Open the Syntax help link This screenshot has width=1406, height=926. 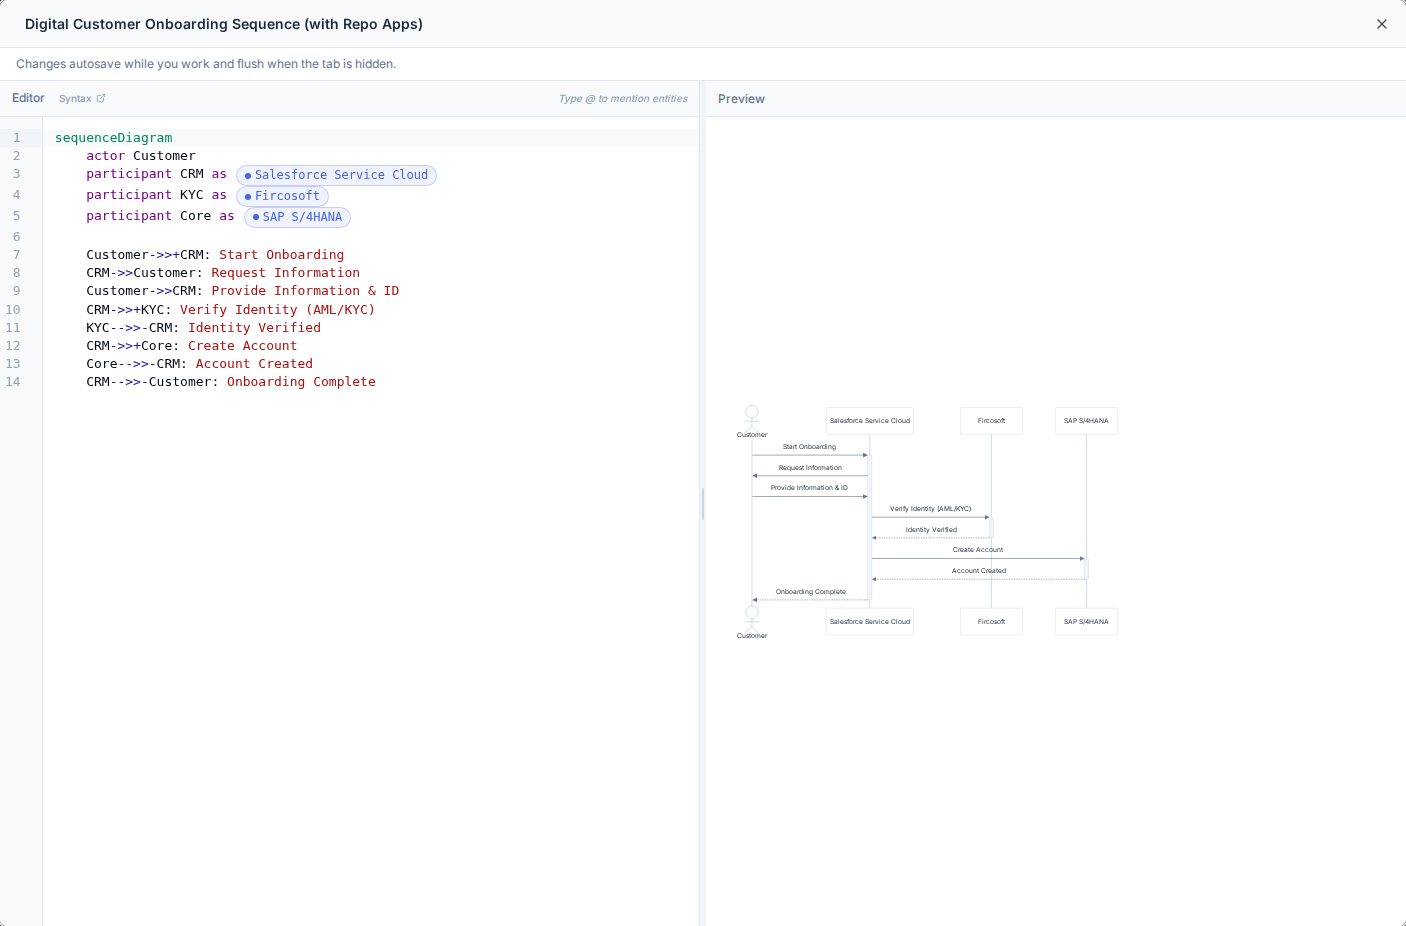point(82,98)
